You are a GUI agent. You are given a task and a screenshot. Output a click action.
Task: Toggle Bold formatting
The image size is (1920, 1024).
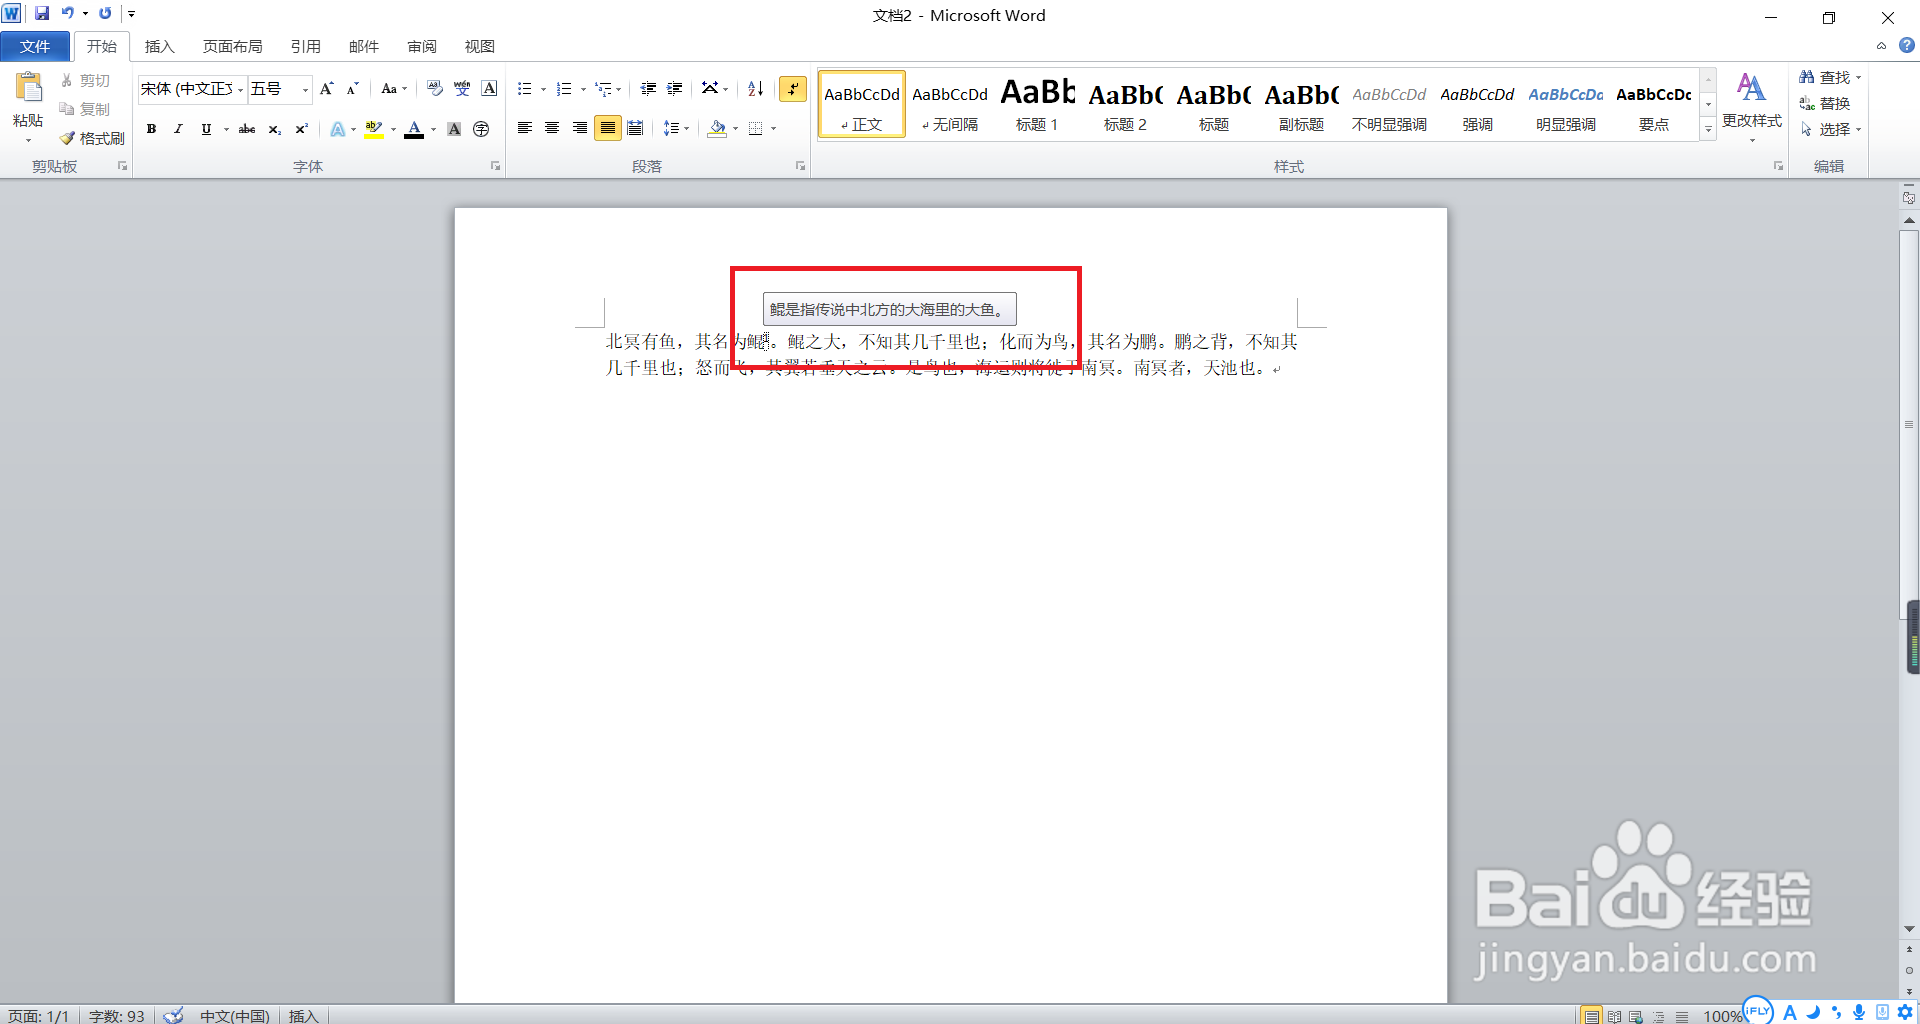tap(151, 129)
